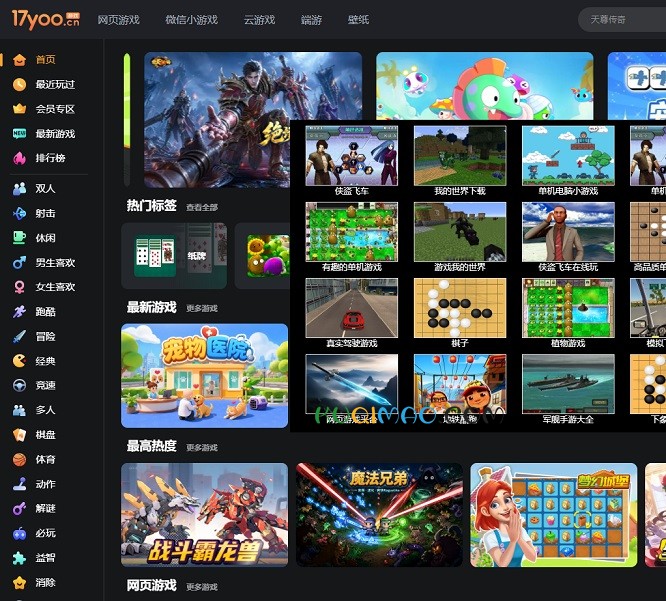Image resolution: width=666 pixels, height=601 pixels.
Task: Click the 17yoo.cn site logo
Action: pyautogui.click(x=45, y=19)
